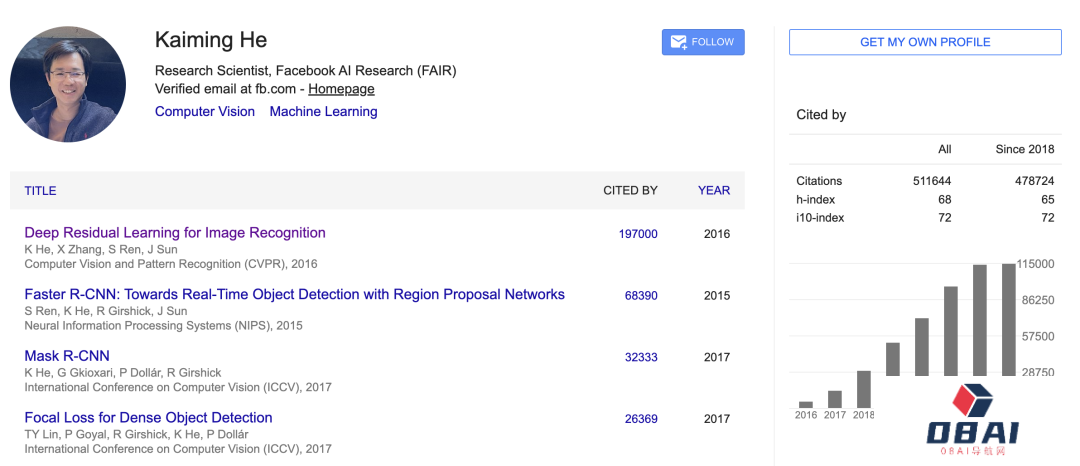Click the OBAI logo watermark
Screen dimensions: 1080x466
click(x=971, y=422)
